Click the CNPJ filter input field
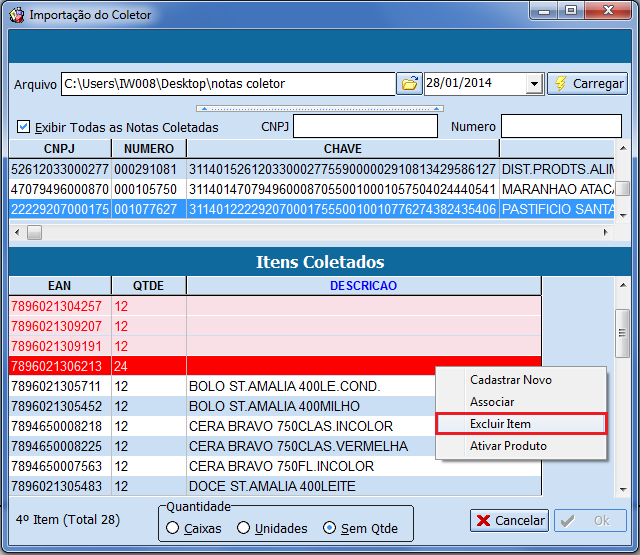This screenshot has width=640, height=555. pos(365,127)
